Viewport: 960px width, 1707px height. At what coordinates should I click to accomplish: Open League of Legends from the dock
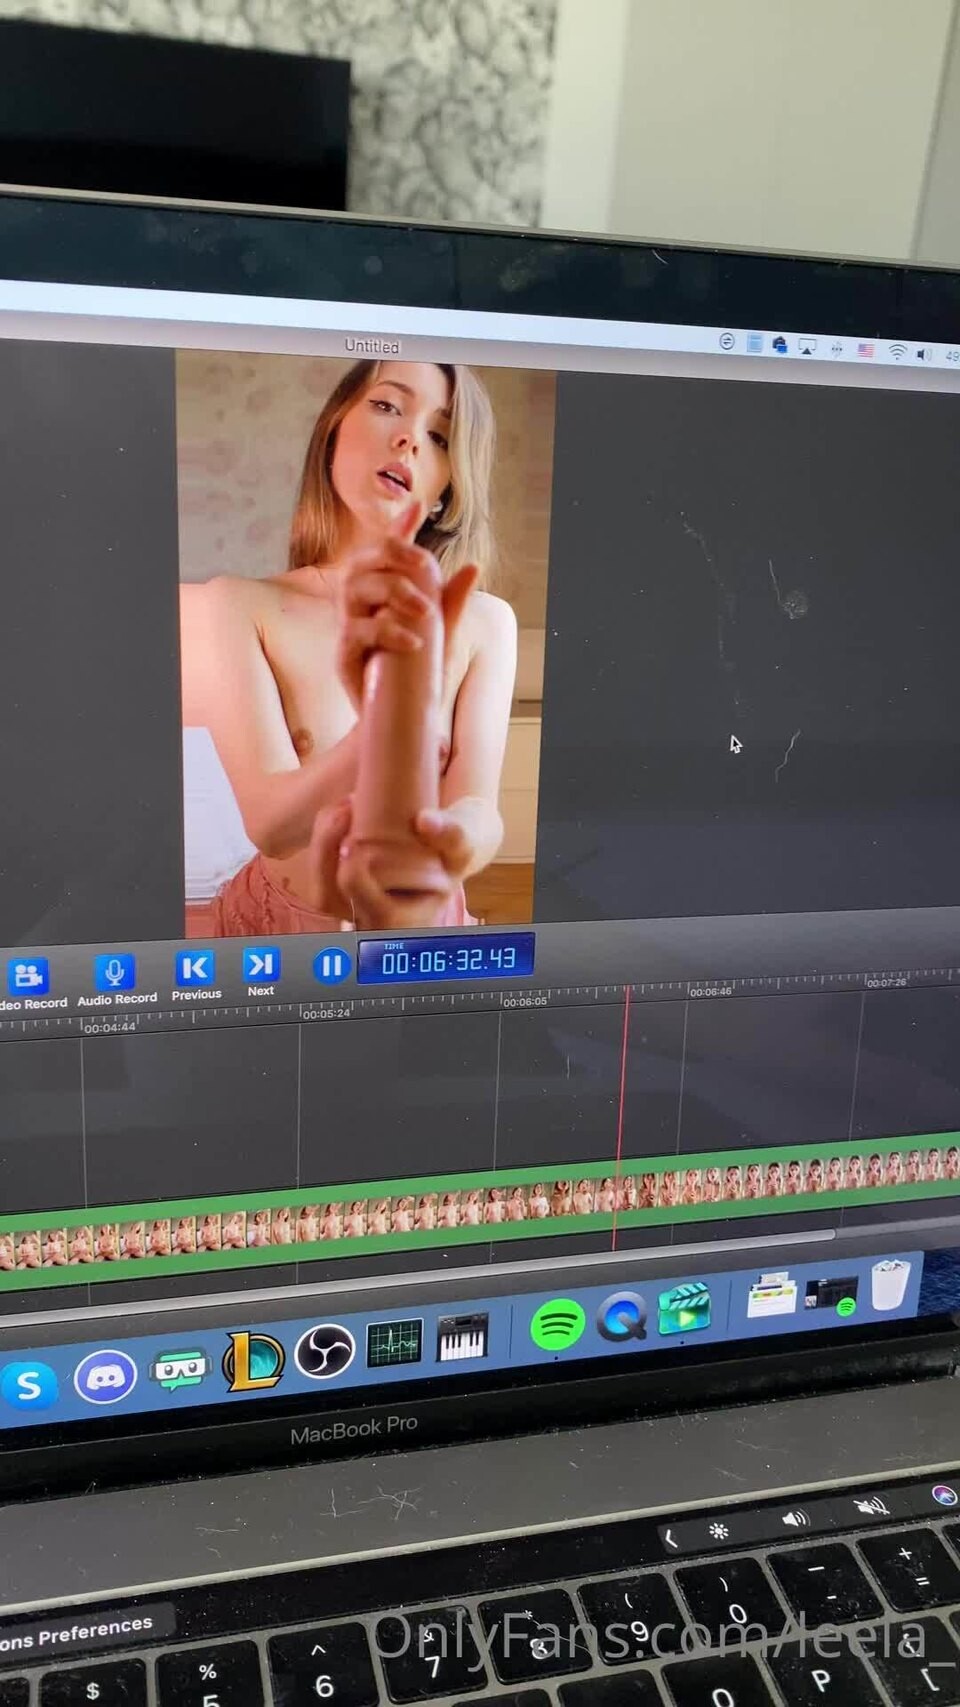pyautogui.click(x=252, y=1360)
